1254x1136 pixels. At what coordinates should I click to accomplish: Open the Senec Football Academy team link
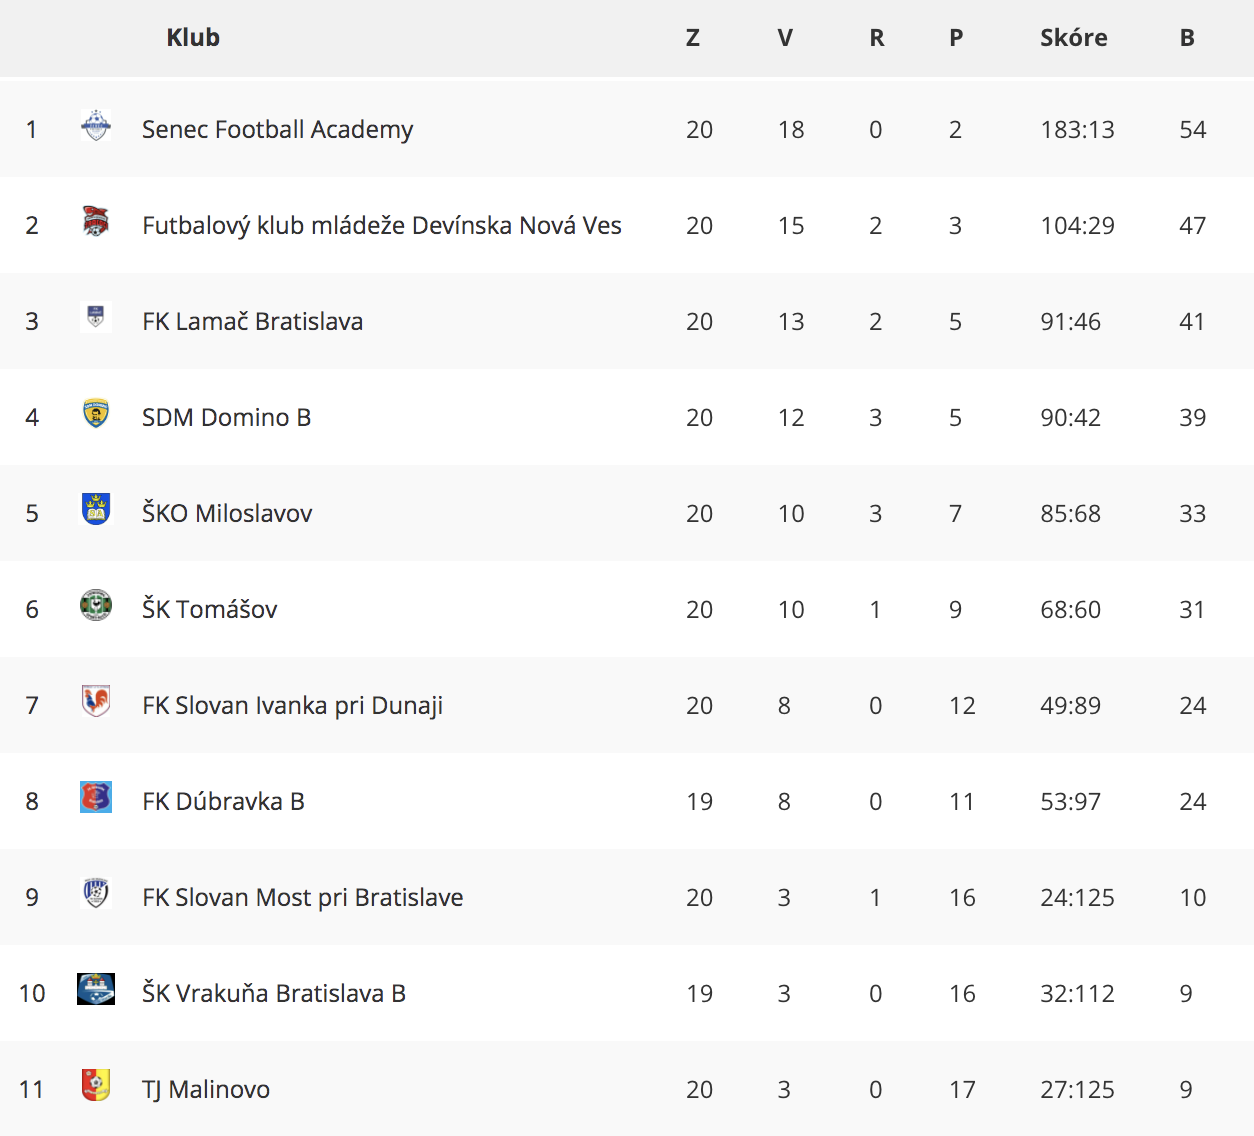277,130
